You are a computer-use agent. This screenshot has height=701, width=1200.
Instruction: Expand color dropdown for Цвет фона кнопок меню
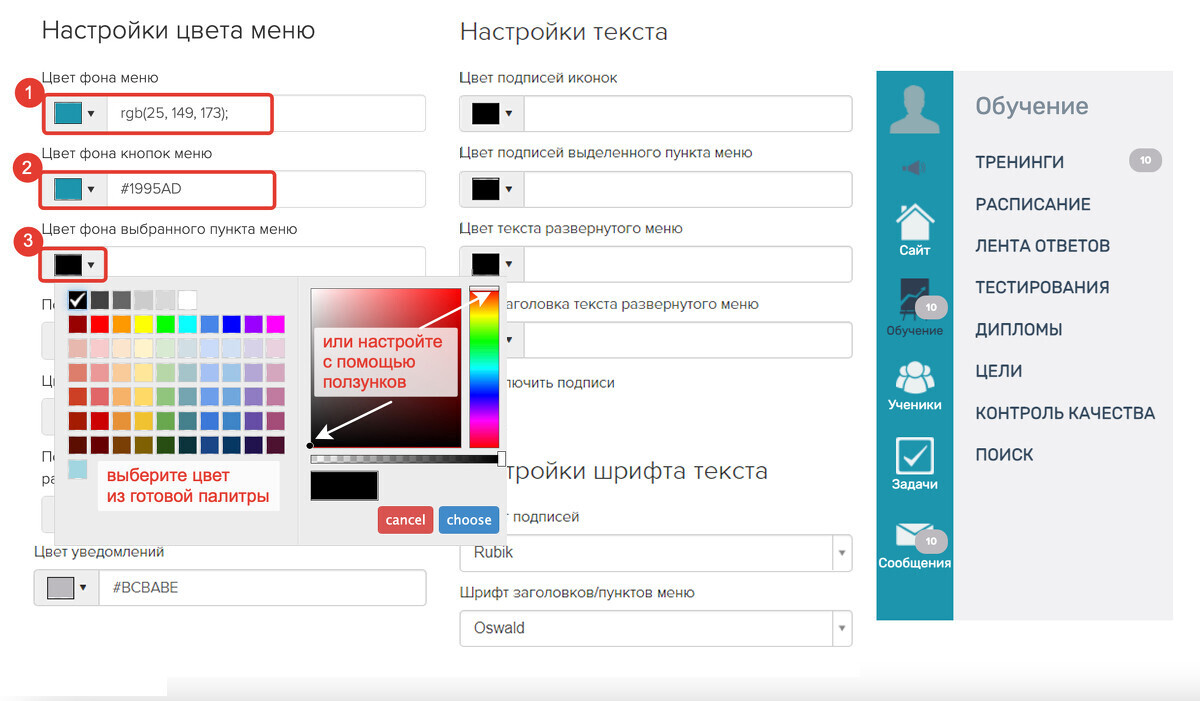point(73,189)
